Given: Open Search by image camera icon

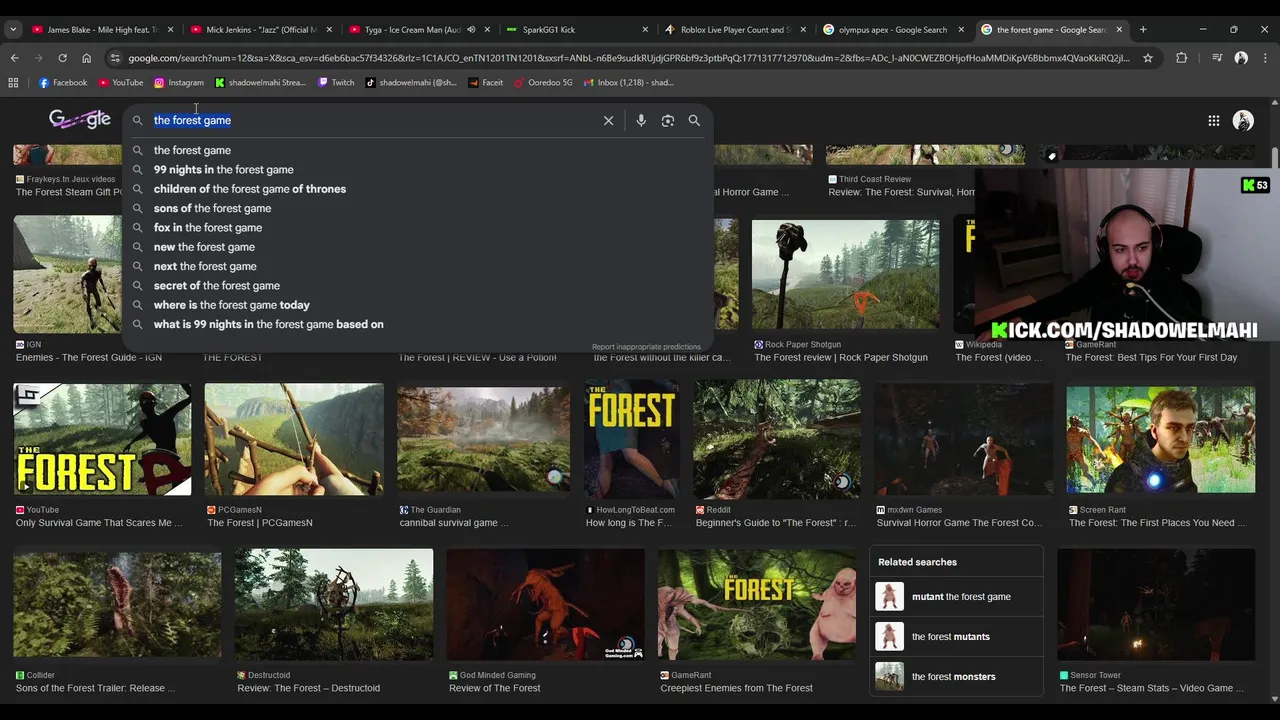Looking at the screenshot, I should (x=667, y=120).
